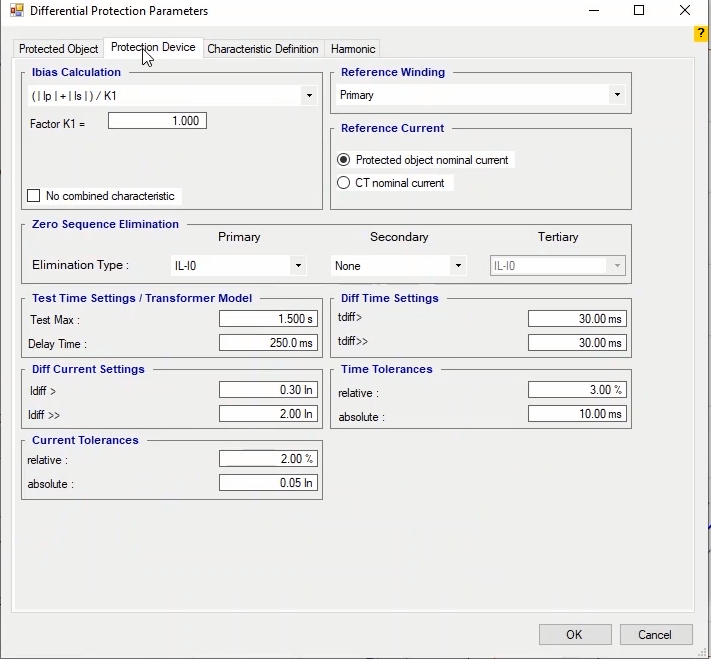Click the yellow help question mark icon
711x659 pixels.
click(701, 34)
